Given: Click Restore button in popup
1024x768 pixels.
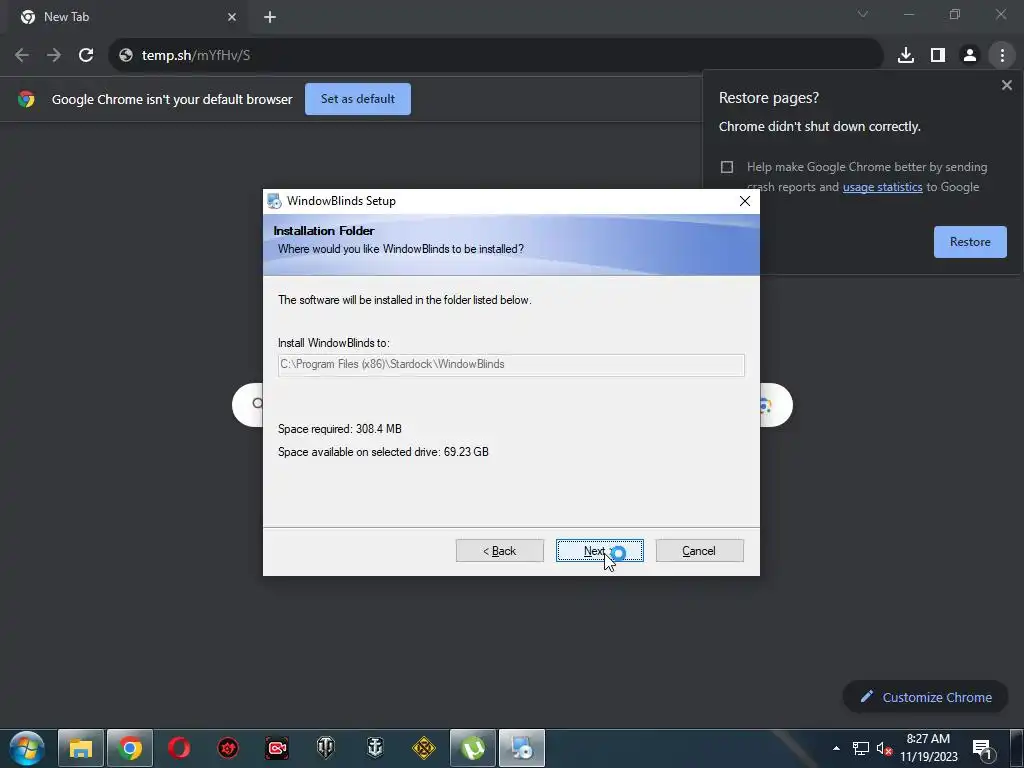Looking at the screenshot, I should pyautogui.click(x=970, y=242).
